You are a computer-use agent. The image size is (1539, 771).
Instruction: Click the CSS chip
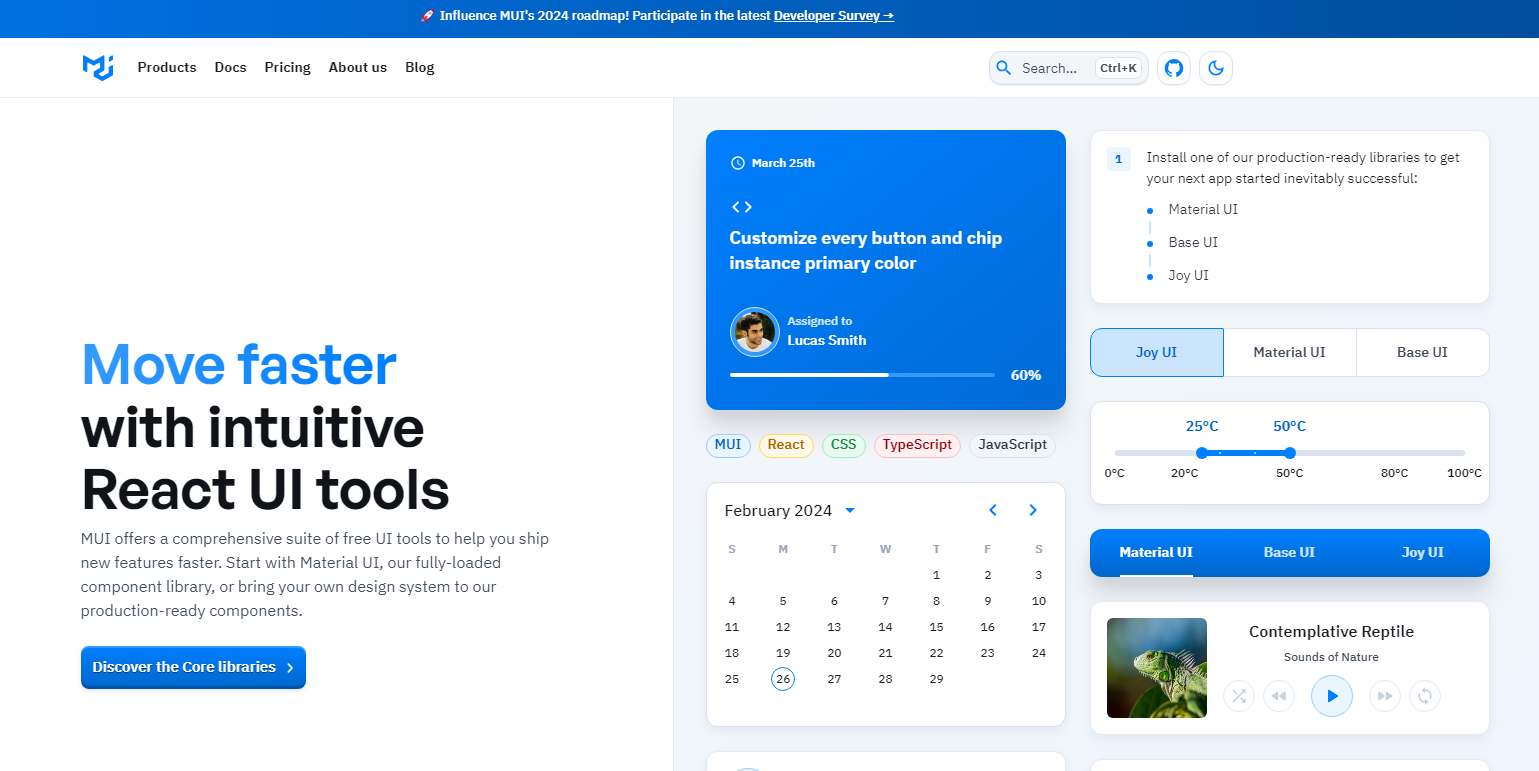click(x=844, y=445)
